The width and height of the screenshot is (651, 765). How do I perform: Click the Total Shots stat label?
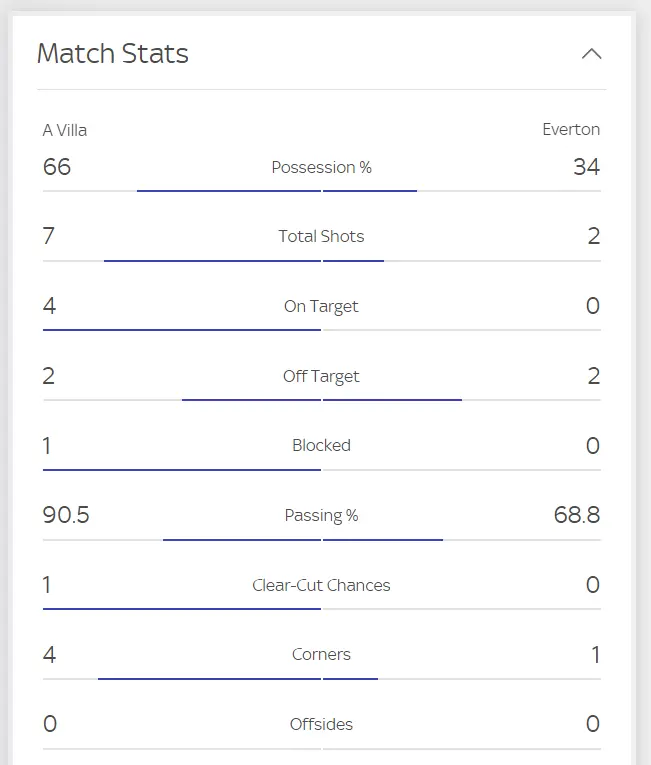[x=321, y=237]
